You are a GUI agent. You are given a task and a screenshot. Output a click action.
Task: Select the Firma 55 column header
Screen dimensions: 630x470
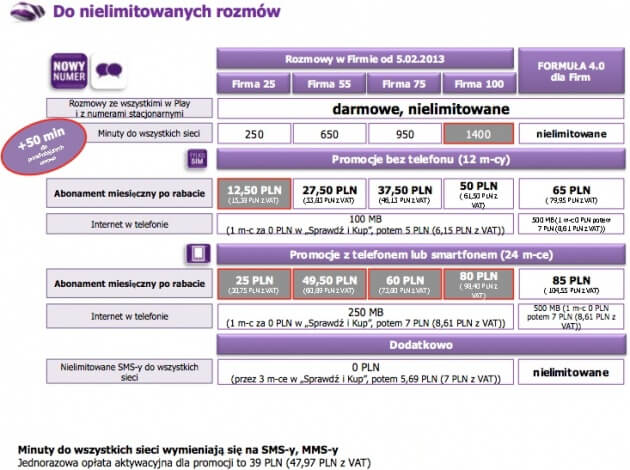click(x=329, y=84)
